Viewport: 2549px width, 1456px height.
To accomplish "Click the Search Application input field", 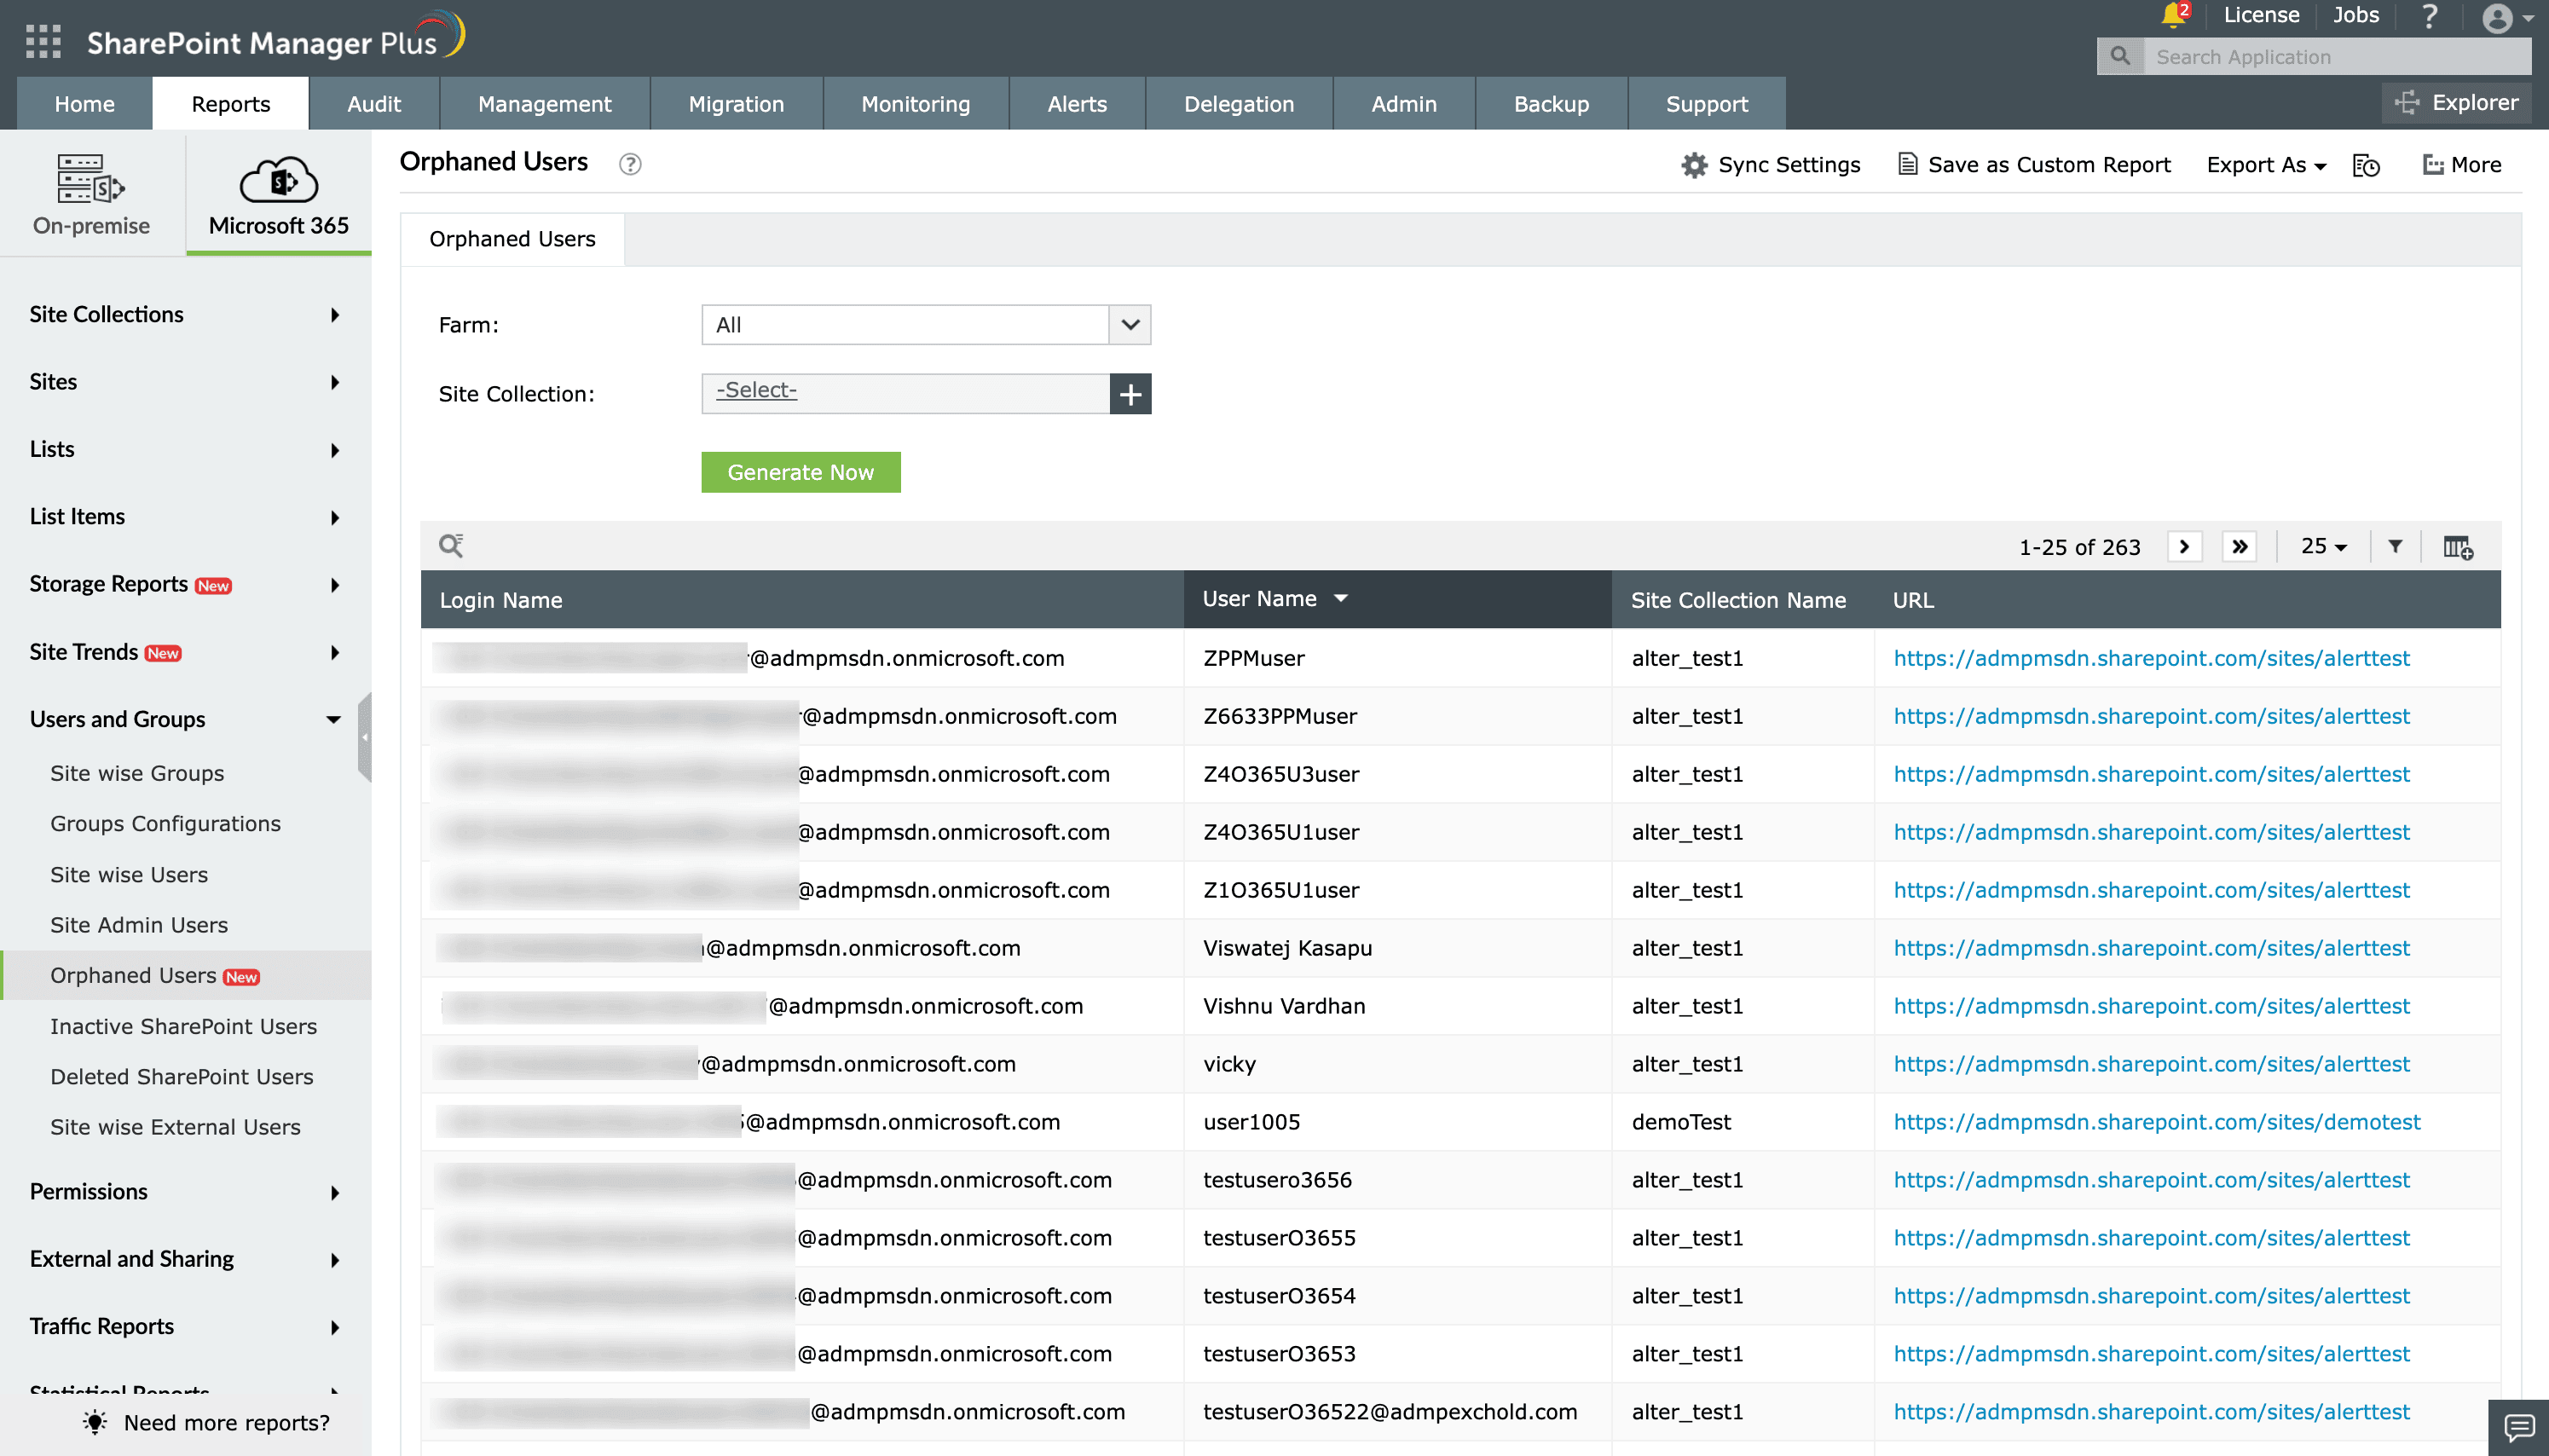I will pos(2336,56).
